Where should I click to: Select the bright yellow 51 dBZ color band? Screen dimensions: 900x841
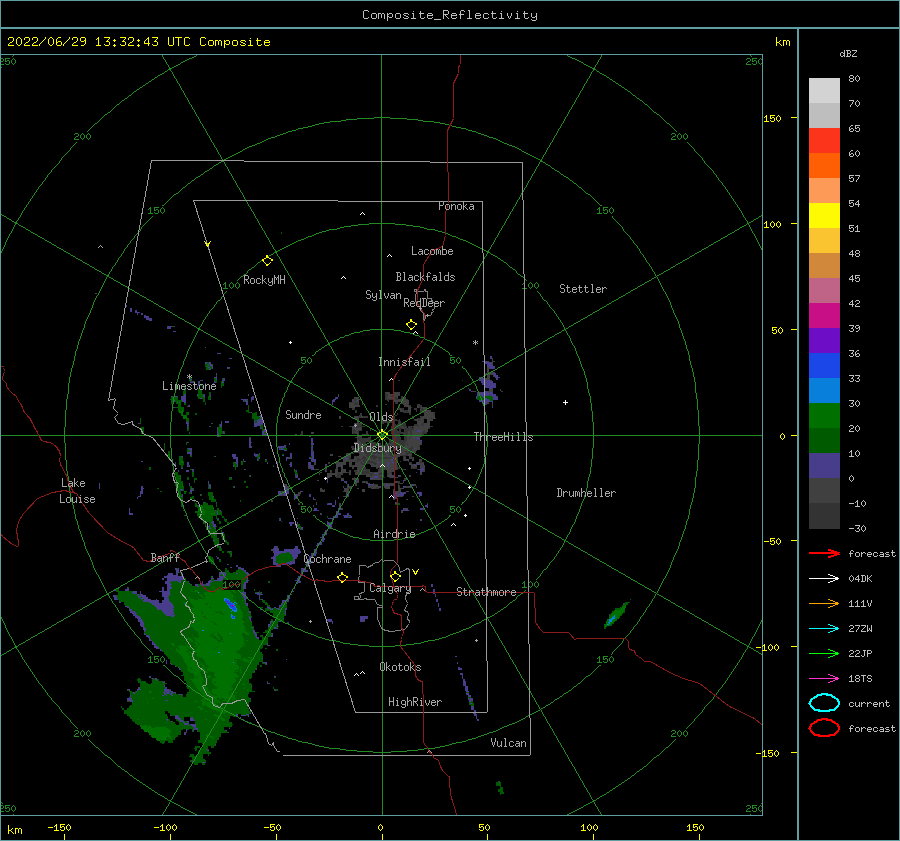coord(824,216)
